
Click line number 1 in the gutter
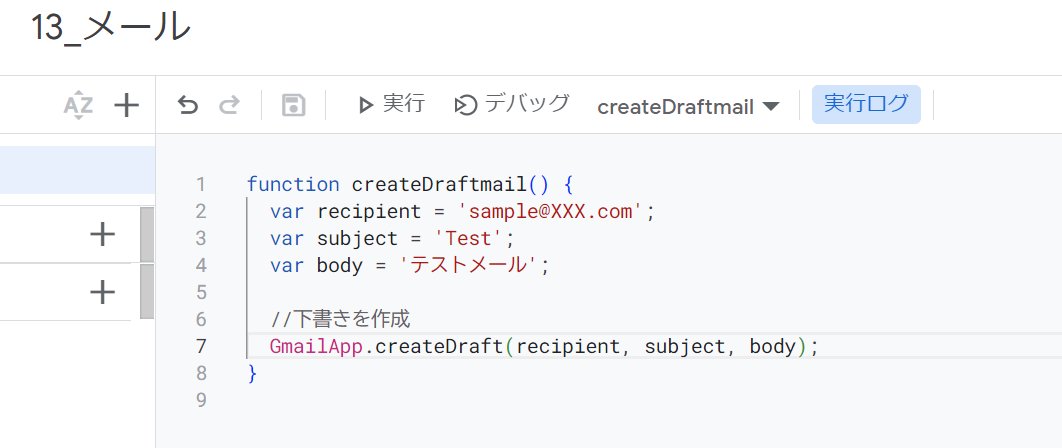point(200,184)
